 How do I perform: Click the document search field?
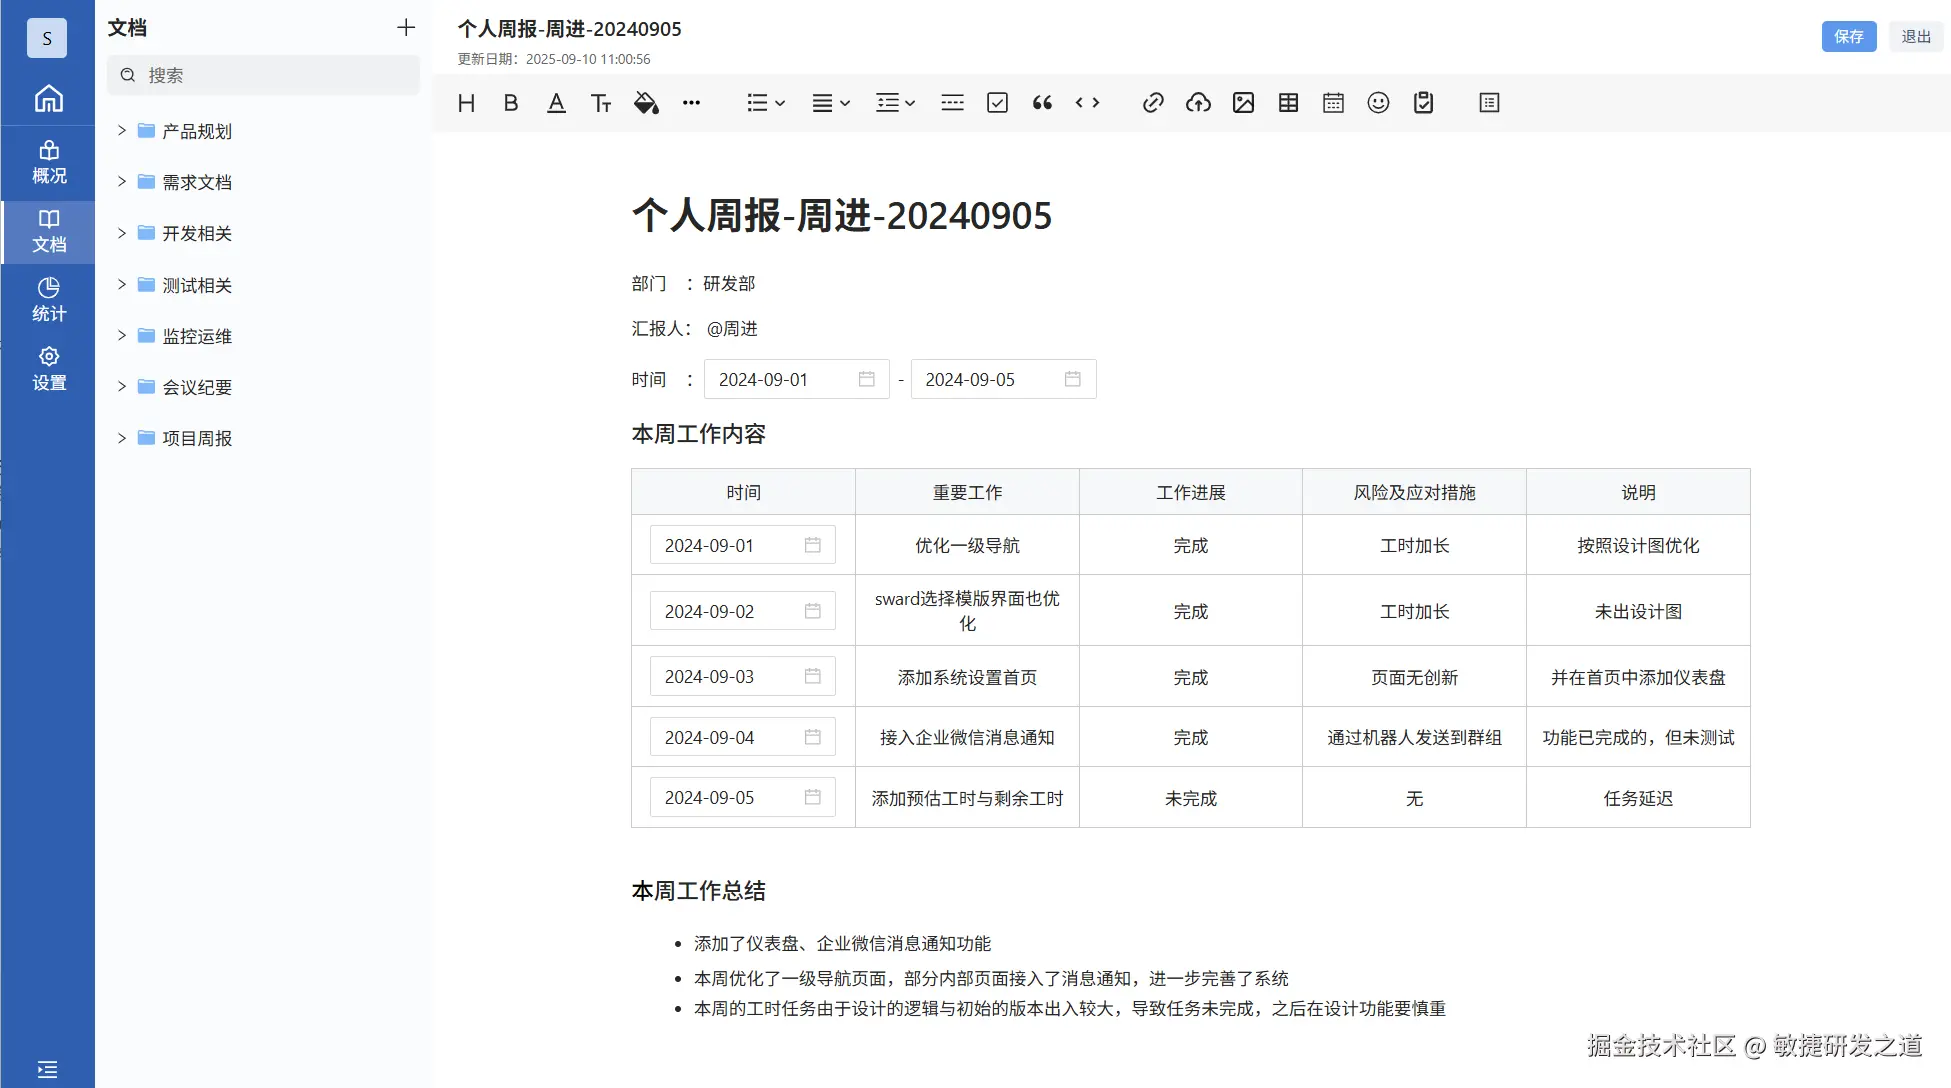[264, 75]
